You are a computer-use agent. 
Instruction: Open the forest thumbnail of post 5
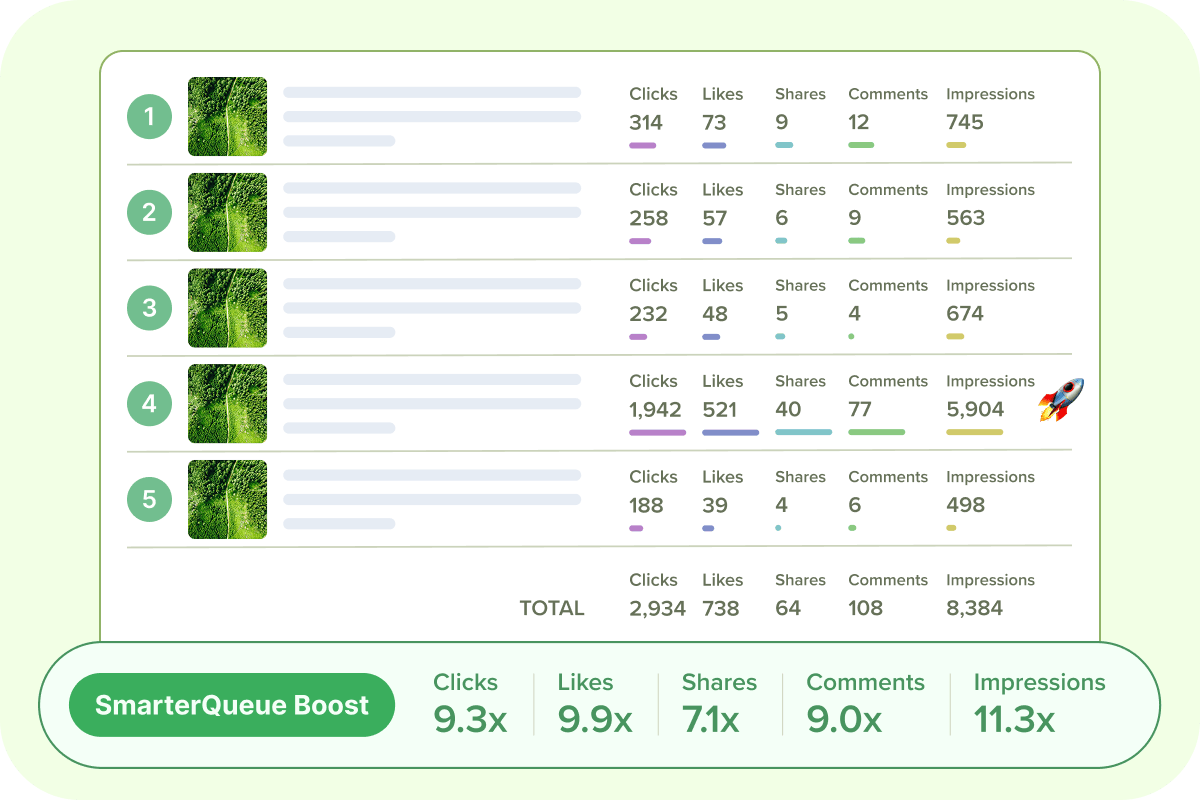(x=228, y=499)
